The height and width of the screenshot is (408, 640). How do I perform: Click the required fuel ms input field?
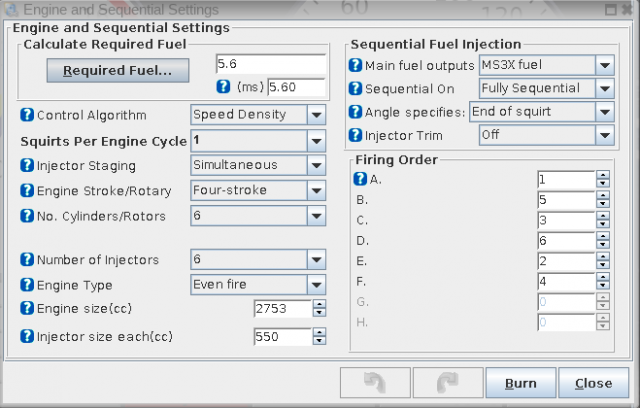click(295, 87)
